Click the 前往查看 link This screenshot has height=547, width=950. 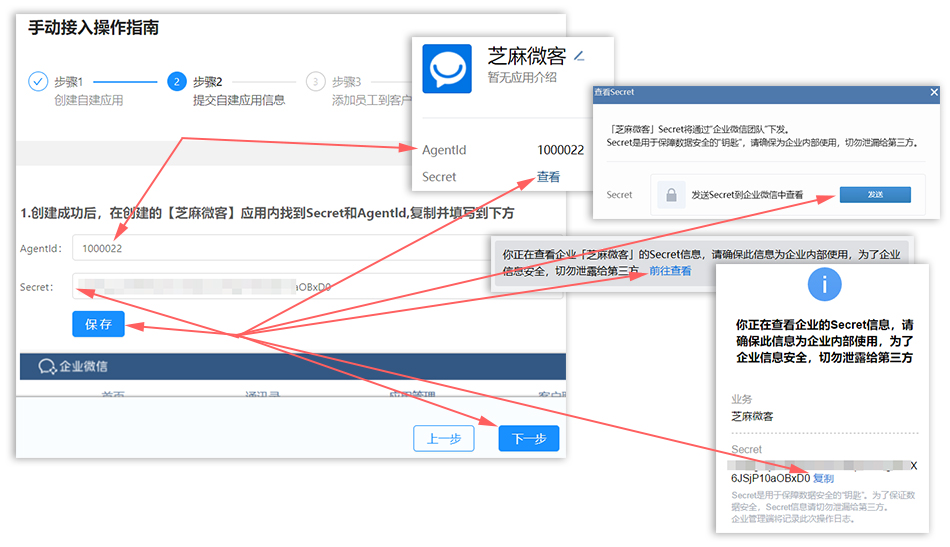point(670,271)
